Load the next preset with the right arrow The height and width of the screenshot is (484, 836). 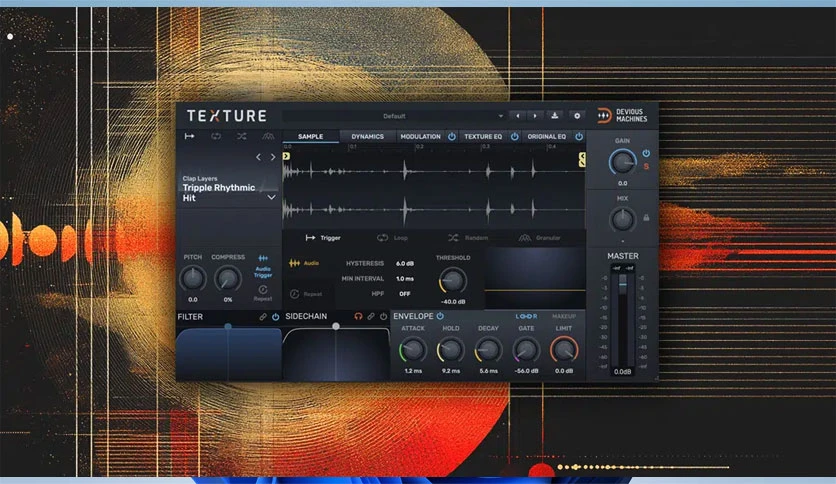coord(535,116)
